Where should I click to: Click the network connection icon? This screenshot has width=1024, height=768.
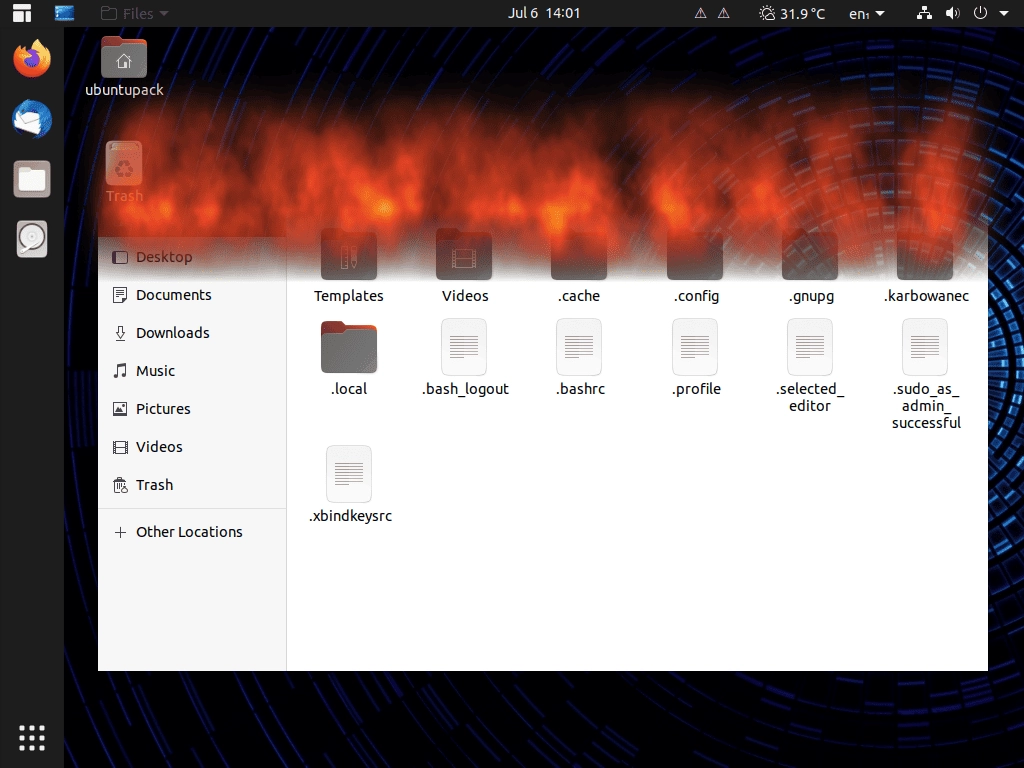click(x=924, y=13)
